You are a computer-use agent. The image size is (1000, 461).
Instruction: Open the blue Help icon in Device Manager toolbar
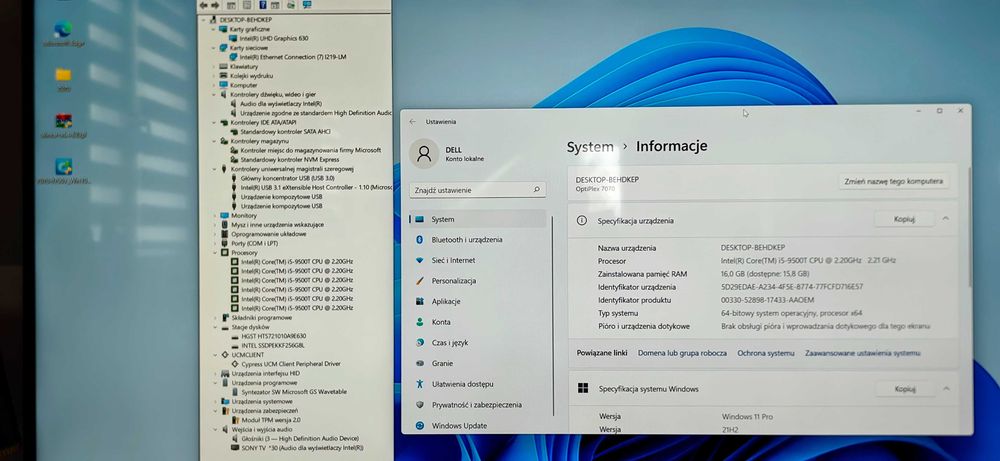pos(262,4)
